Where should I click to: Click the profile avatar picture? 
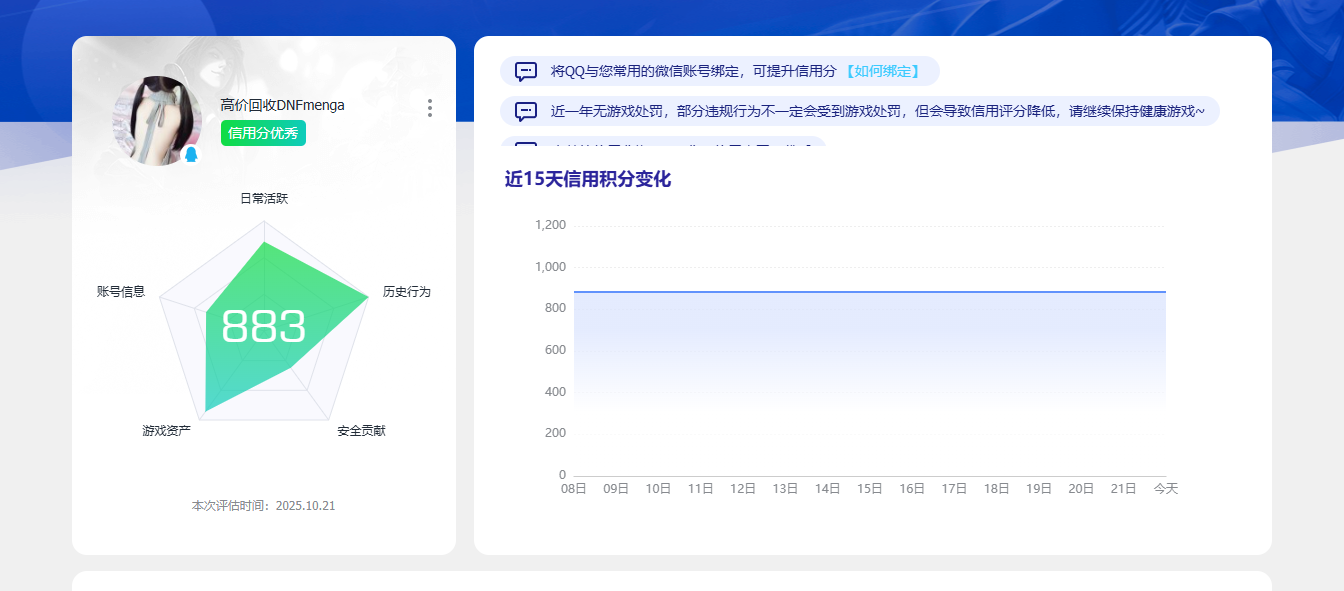[x=157, y=120]
